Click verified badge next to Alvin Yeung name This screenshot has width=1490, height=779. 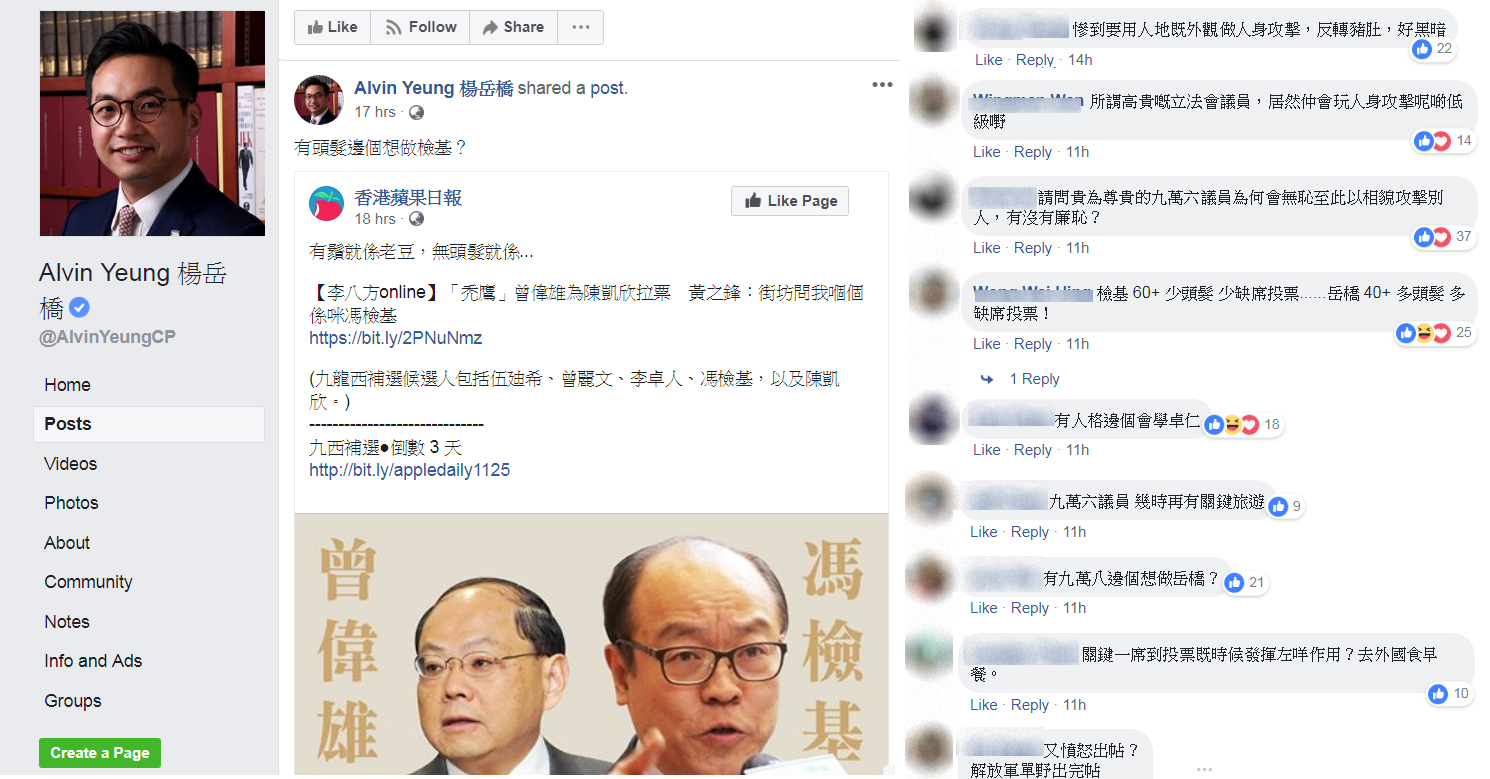(x=79, y=306)
